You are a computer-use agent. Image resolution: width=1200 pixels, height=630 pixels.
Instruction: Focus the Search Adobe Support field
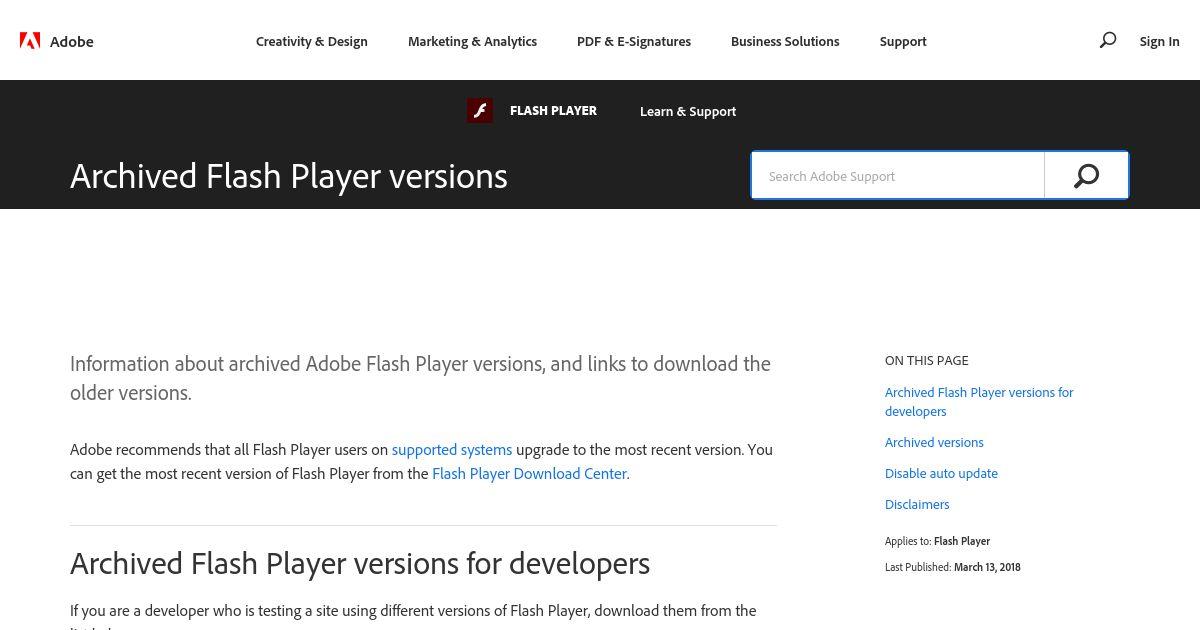click(x=898, y=176)
